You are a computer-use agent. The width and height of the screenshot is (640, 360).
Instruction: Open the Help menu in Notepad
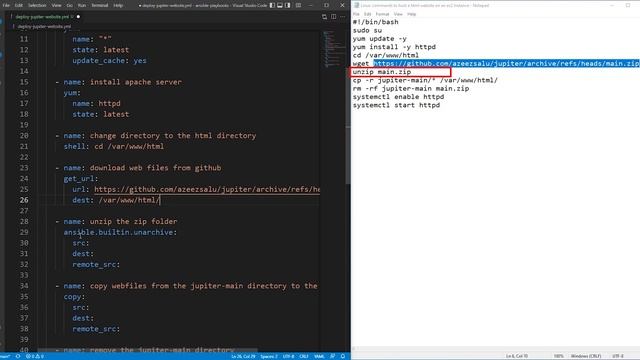(411, 14)
